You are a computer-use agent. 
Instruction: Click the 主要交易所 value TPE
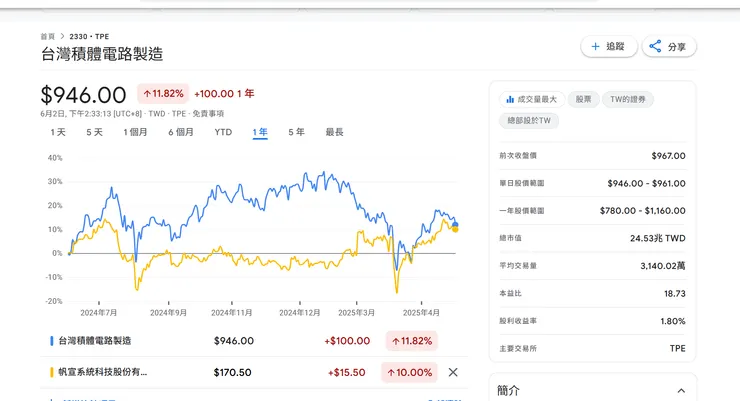click(677, 349)
